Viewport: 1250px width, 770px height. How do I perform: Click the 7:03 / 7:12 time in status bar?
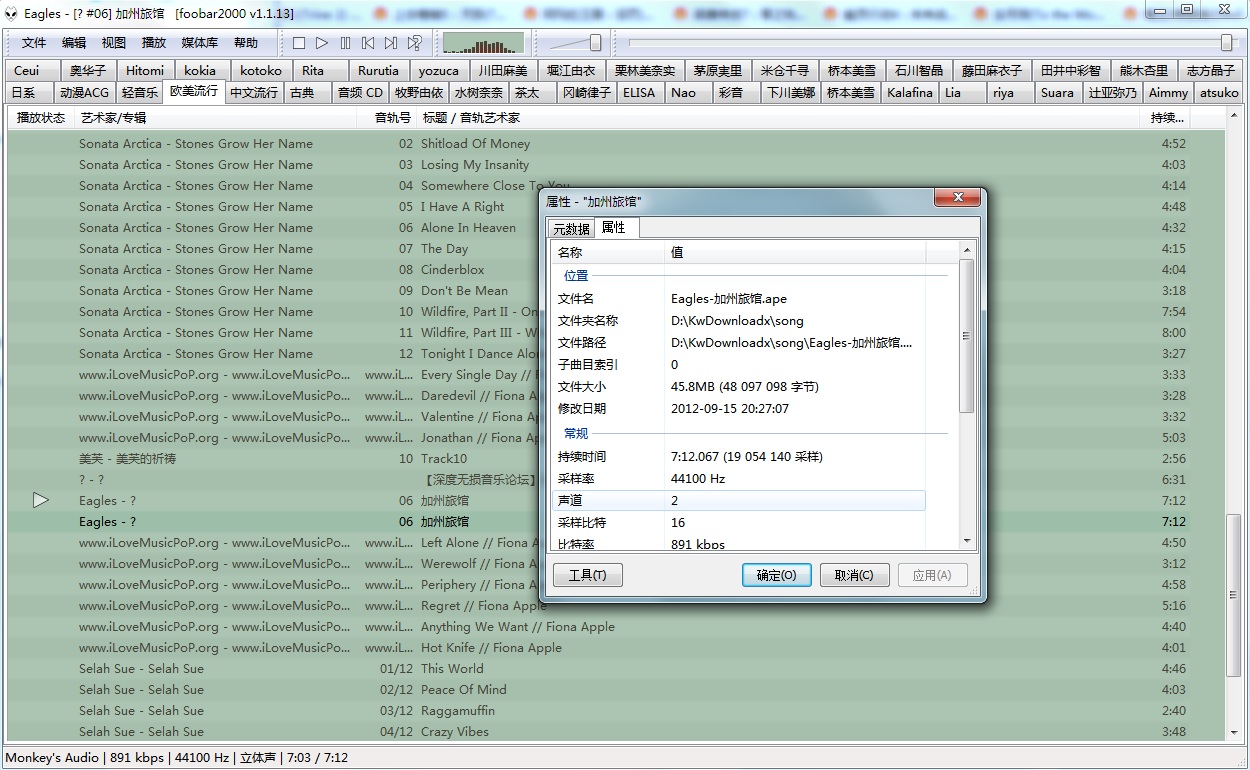tap(317, 758)
